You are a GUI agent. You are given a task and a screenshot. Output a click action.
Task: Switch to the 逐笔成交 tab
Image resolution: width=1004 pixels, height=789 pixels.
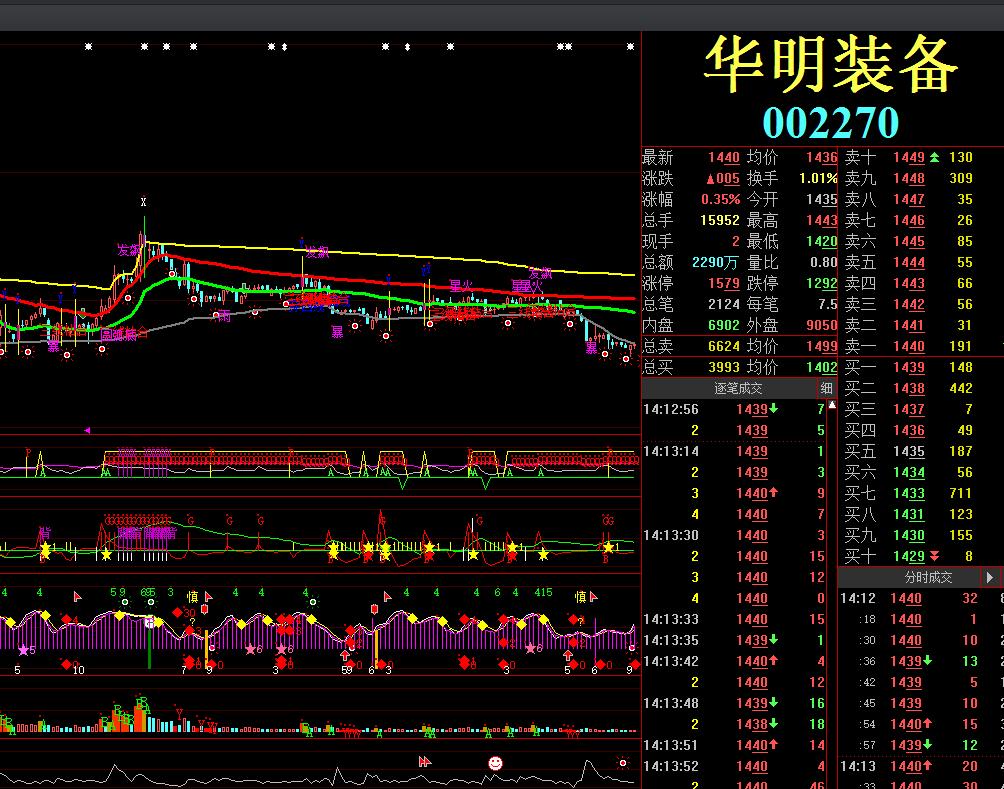(x=738, y=388)
